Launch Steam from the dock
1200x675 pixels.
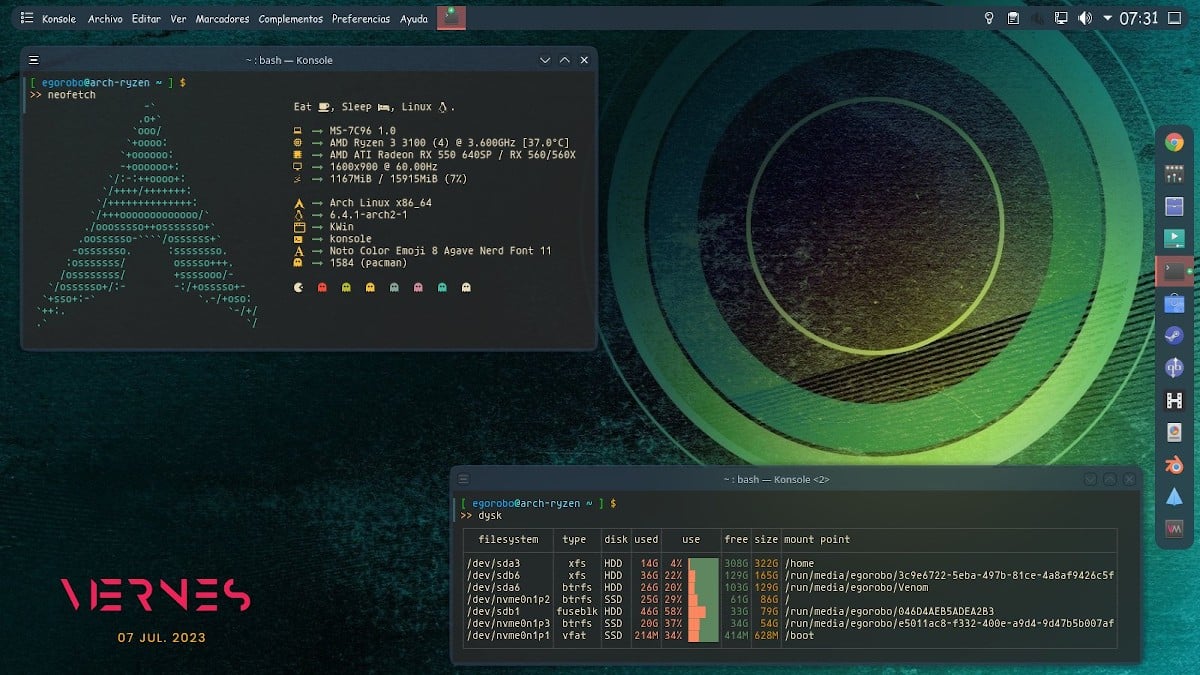[1174, 336]
